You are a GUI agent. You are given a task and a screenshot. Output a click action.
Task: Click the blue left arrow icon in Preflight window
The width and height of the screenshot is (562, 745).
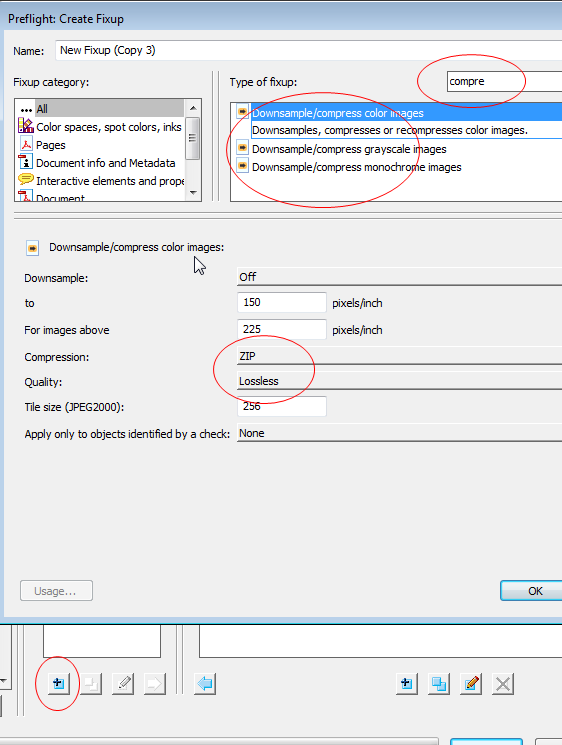click(x=205, y=684)
